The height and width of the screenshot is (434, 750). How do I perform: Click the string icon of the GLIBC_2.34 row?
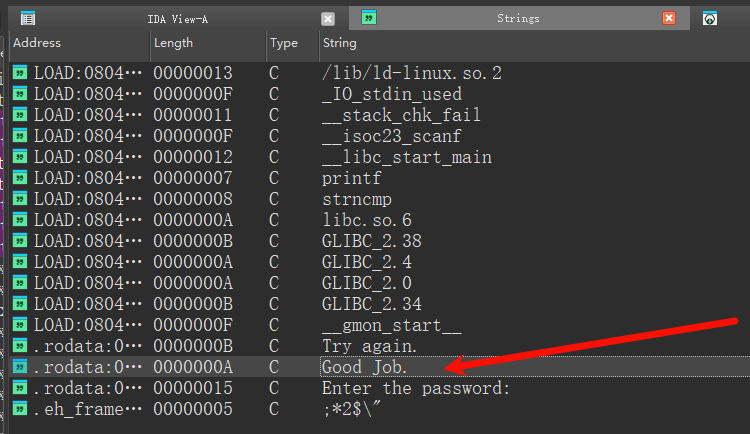(20, 304)
